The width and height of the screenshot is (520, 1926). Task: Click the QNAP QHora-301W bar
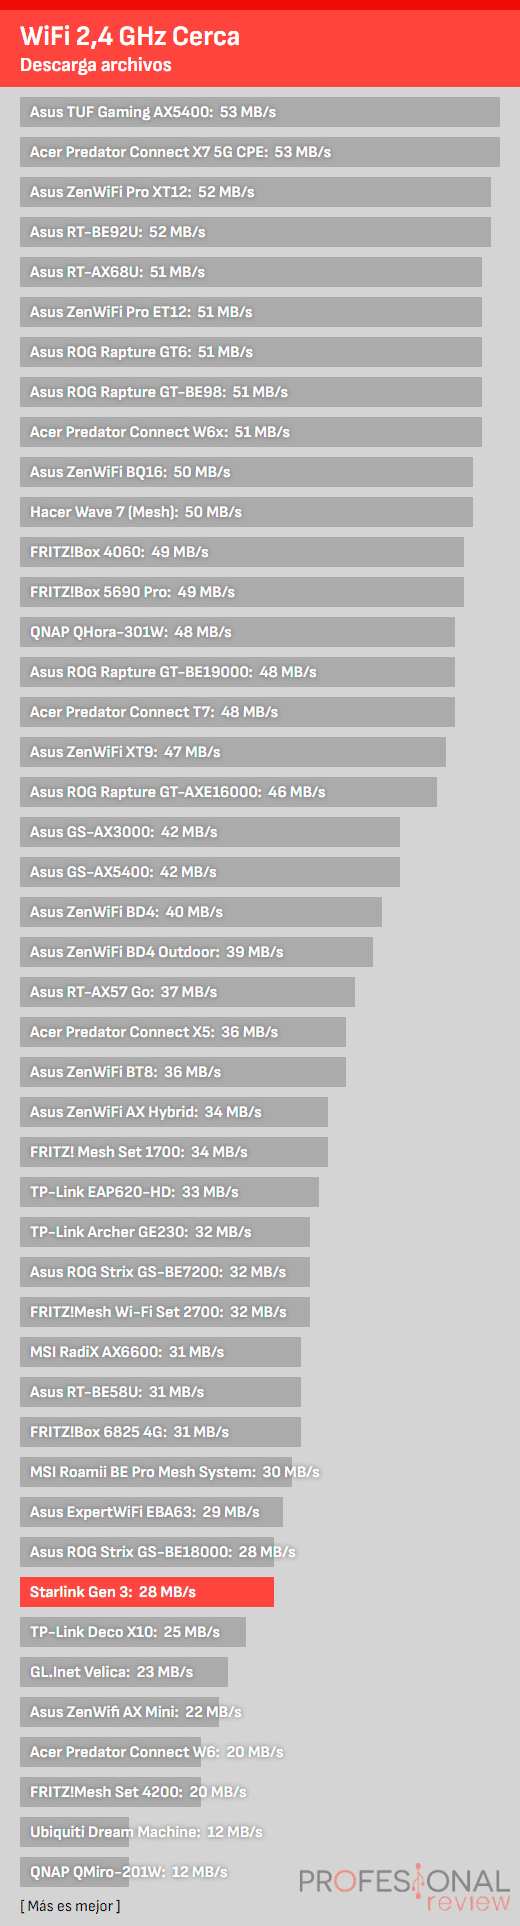click(x=237, y=632)
